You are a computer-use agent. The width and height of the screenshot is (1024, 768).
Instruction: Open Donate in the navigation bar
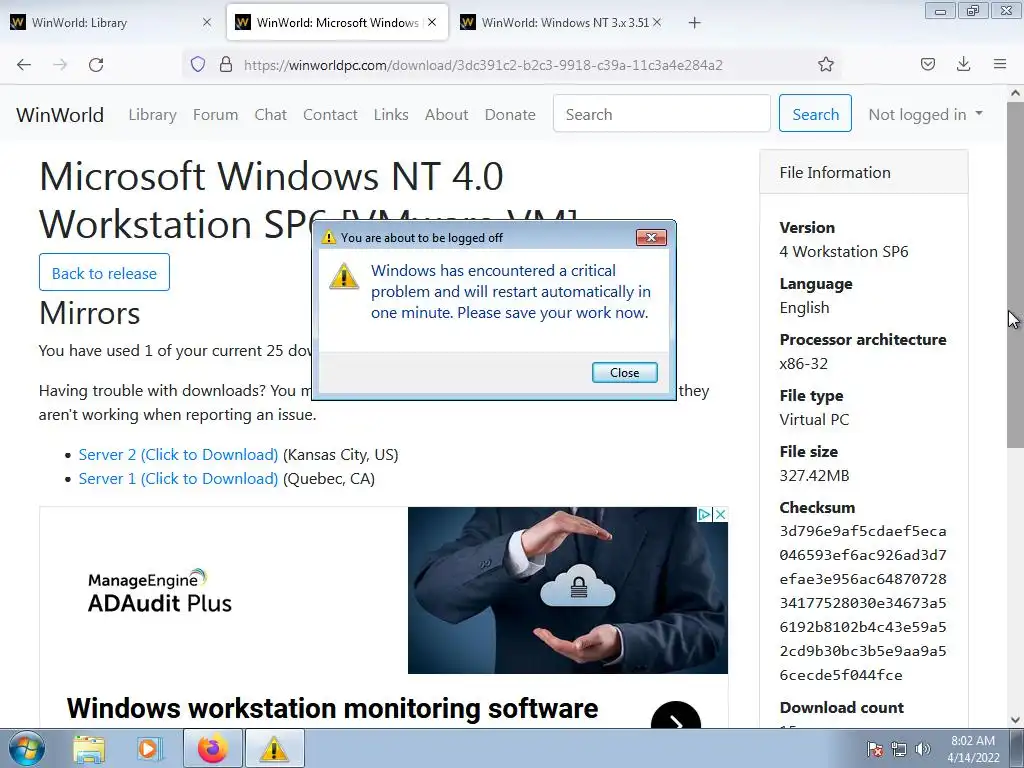[510, 114]
